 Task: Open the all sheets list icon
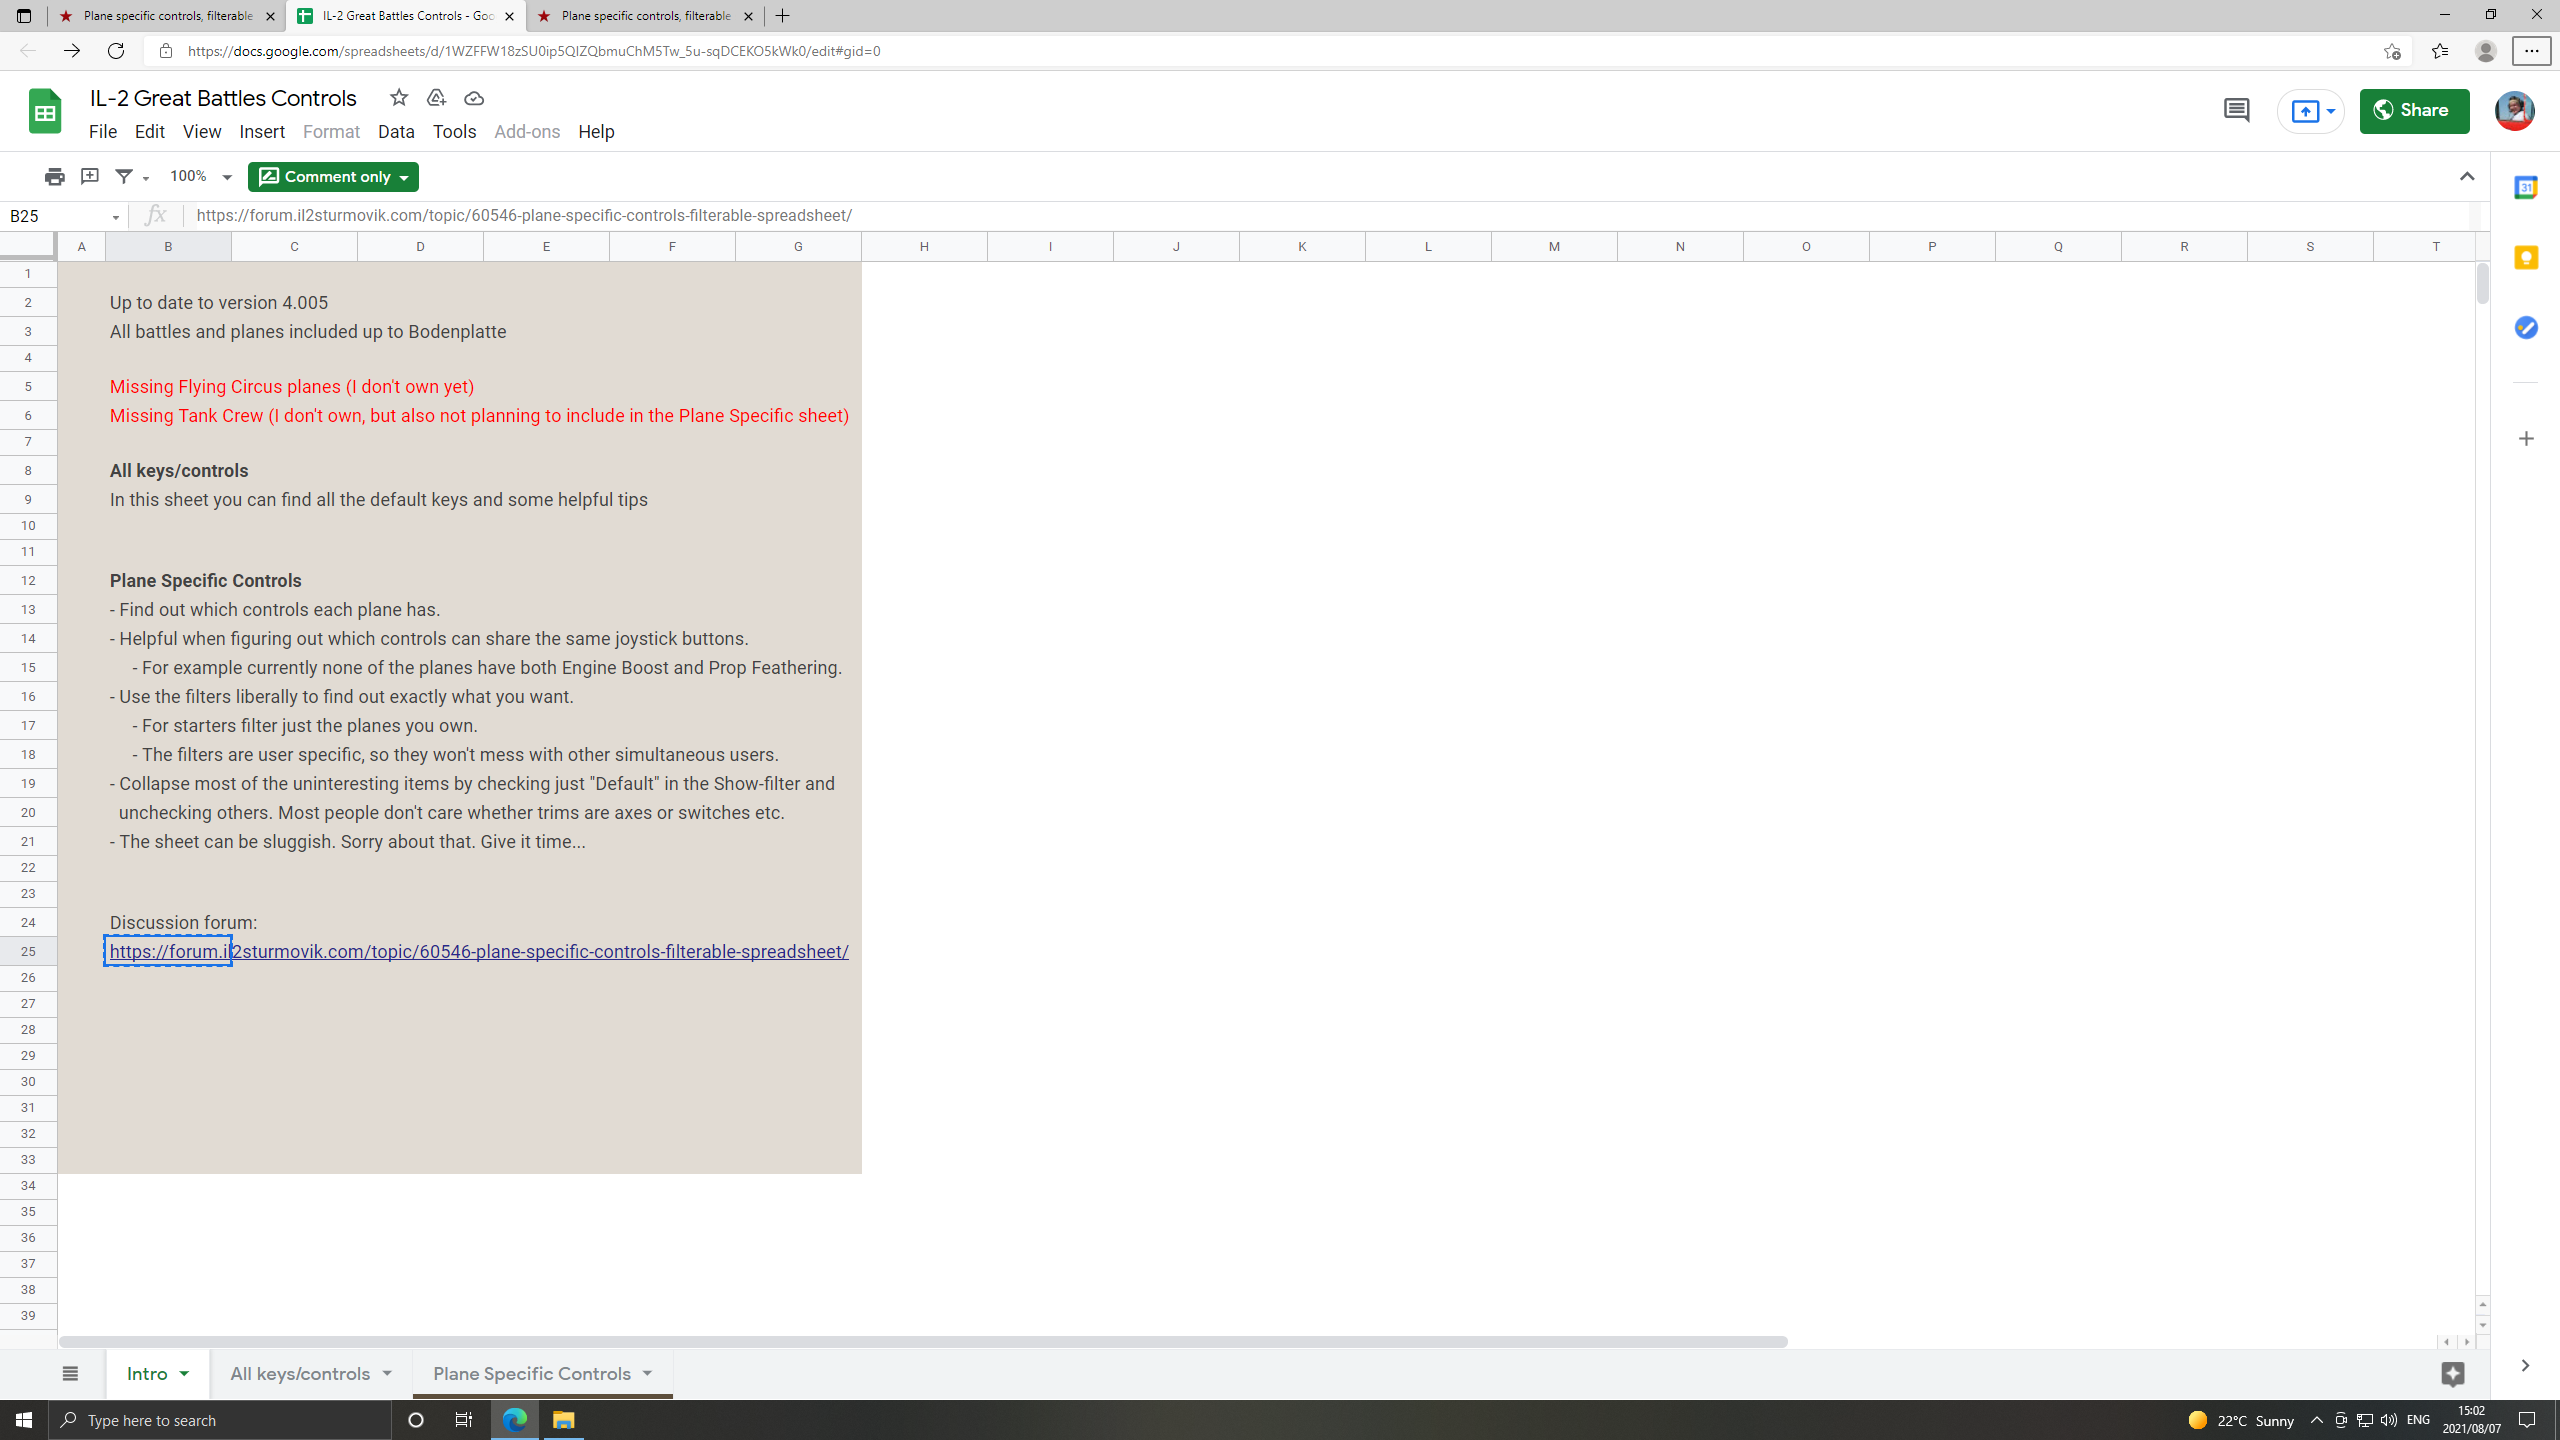coord(70,1374)
